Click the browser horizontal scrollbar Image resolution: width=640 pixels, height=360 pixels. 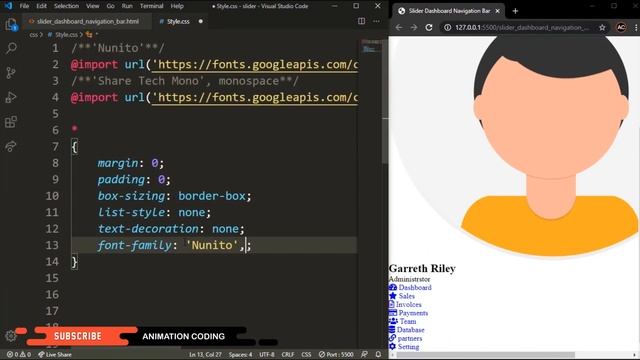click(x=485, y=355)
